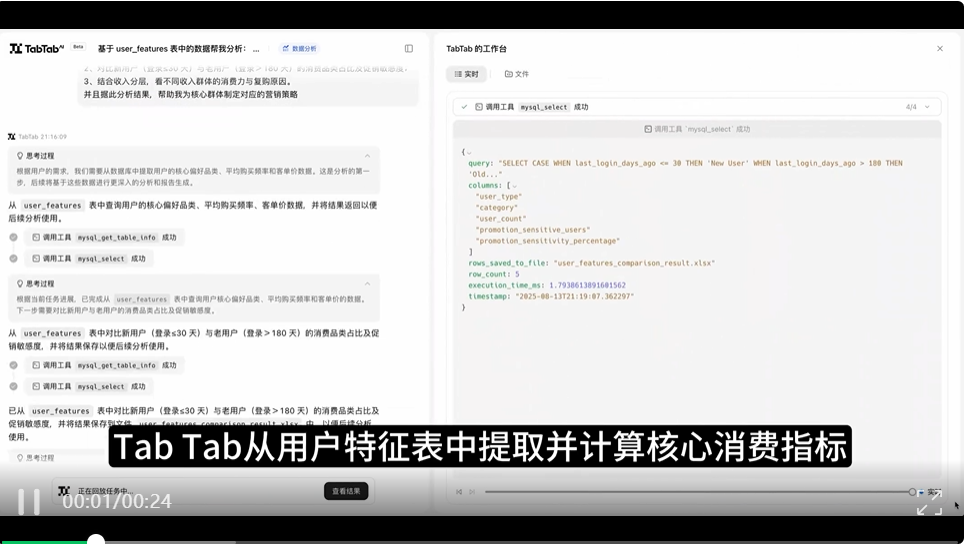
Task: Click the 调用工具 'mysql_select' 成功 banner
Action: 697,129
